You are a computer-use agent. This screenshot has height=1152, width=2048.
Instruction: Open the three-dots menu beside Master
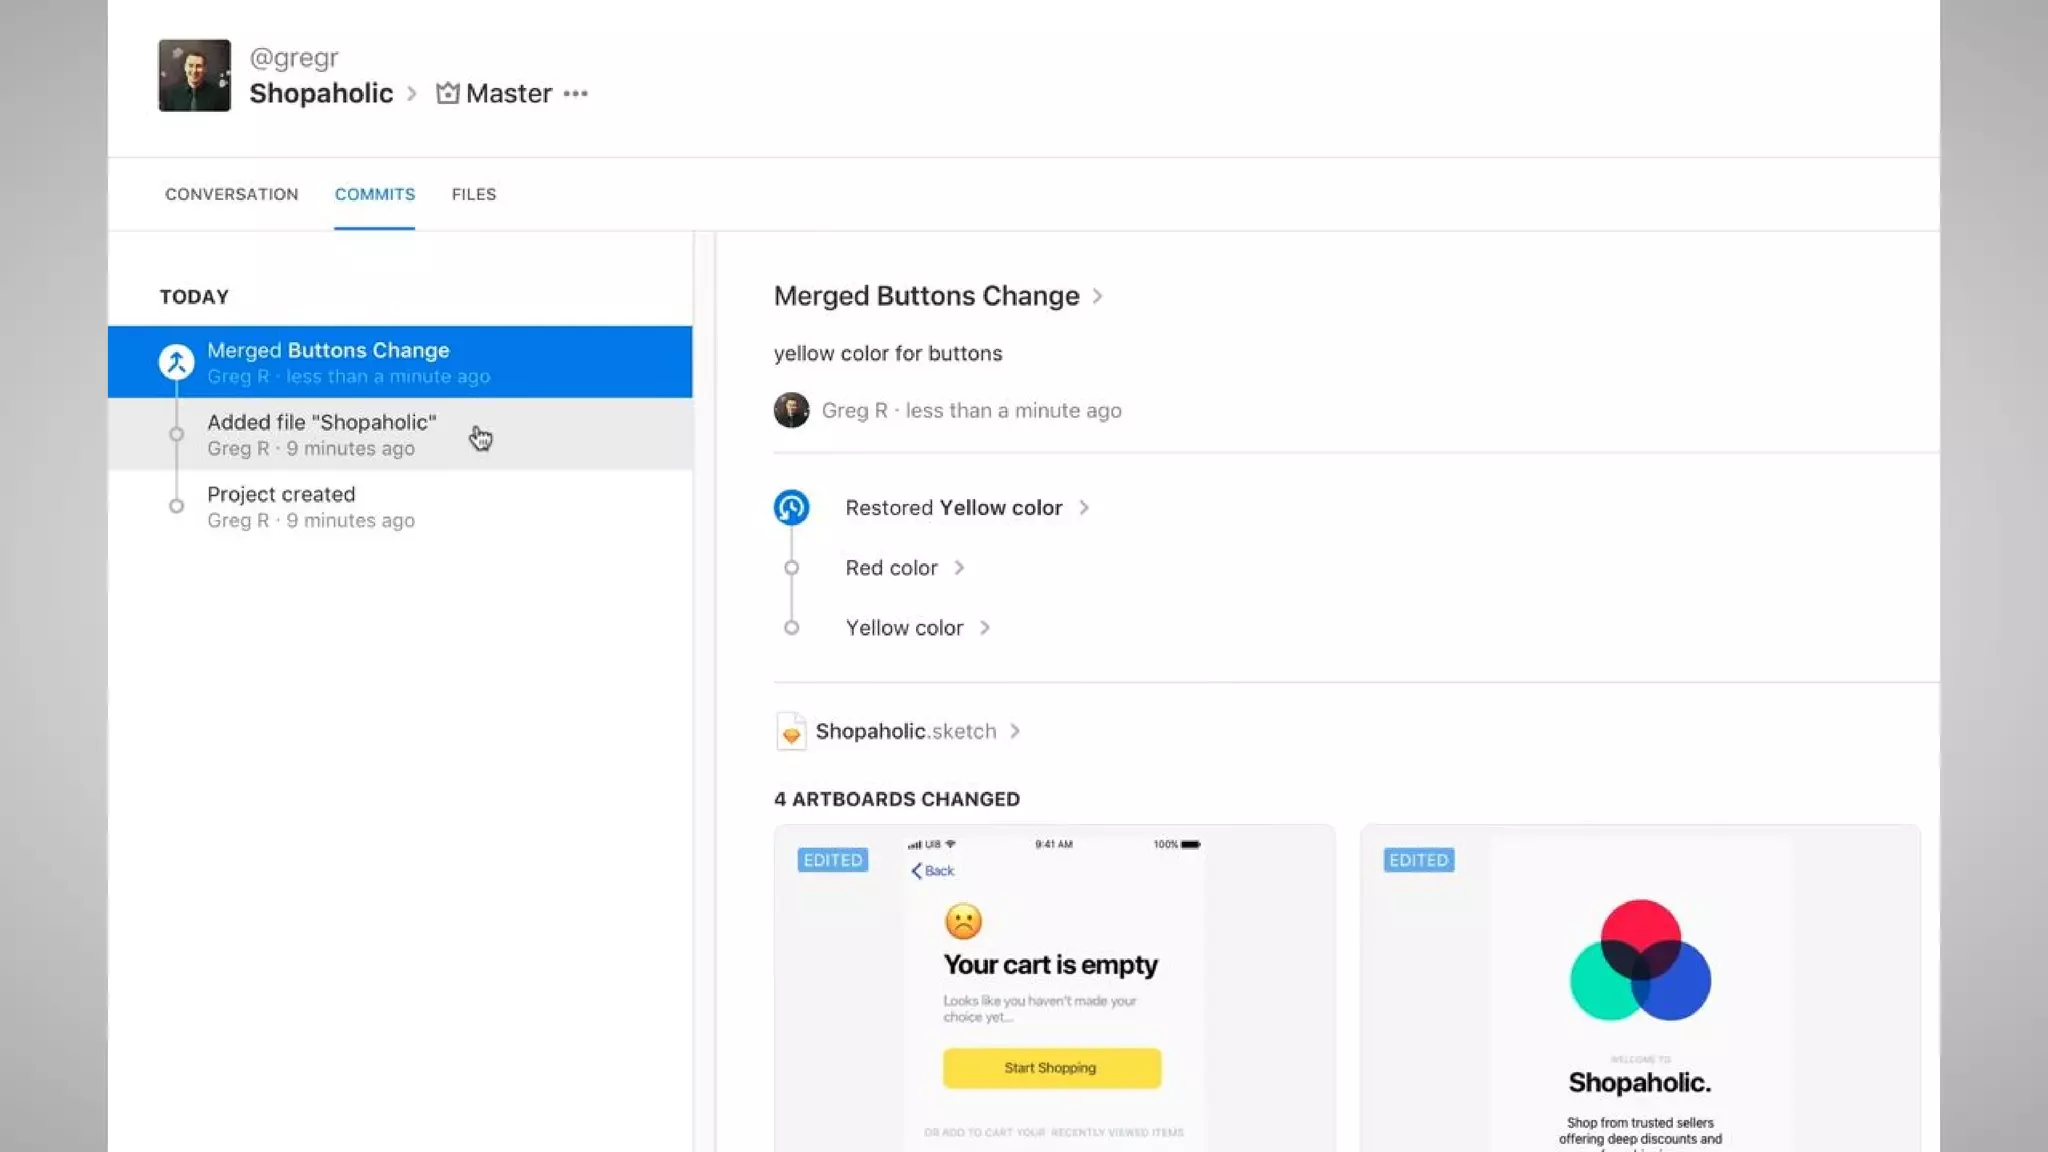[x=575, y=94]
